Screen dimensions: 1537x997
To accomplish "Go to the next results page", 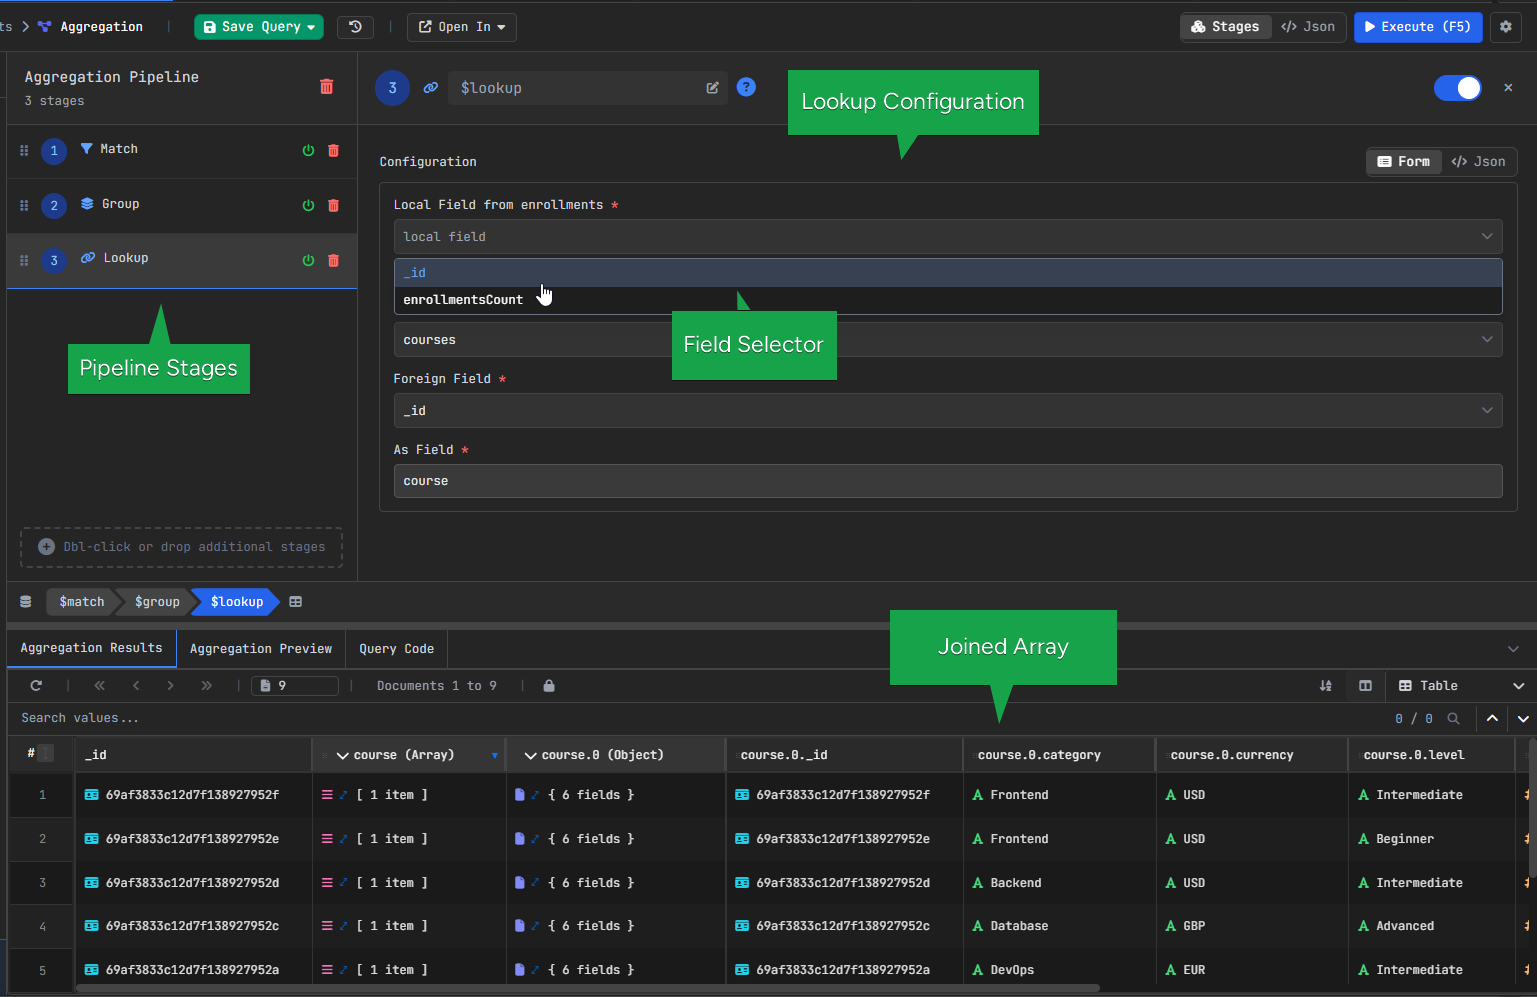I will coord(171,686).
